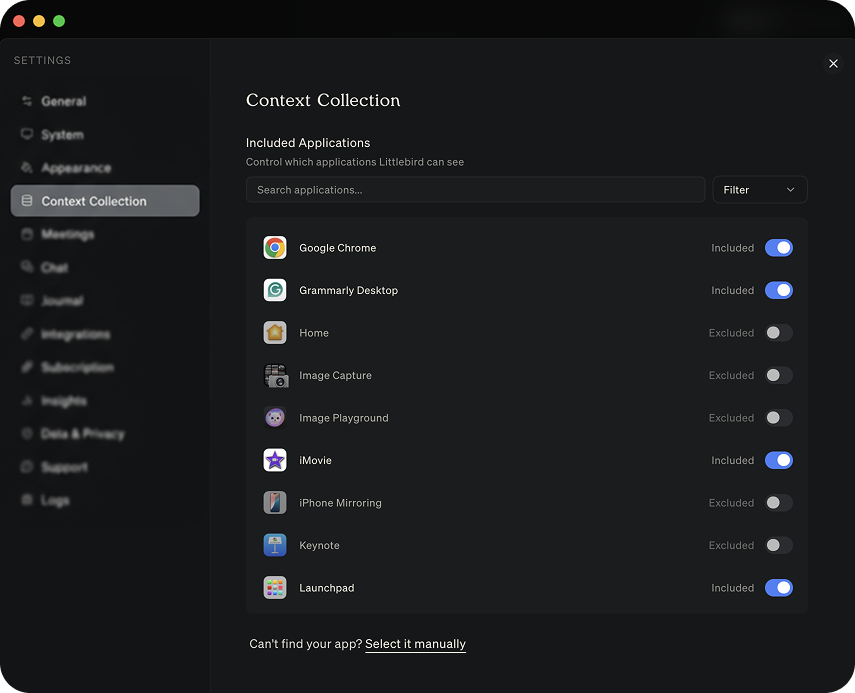Click the Image Playground app icon
This screenshot has width=855, height=693.
pyautogui.click(x=274, y=417)
